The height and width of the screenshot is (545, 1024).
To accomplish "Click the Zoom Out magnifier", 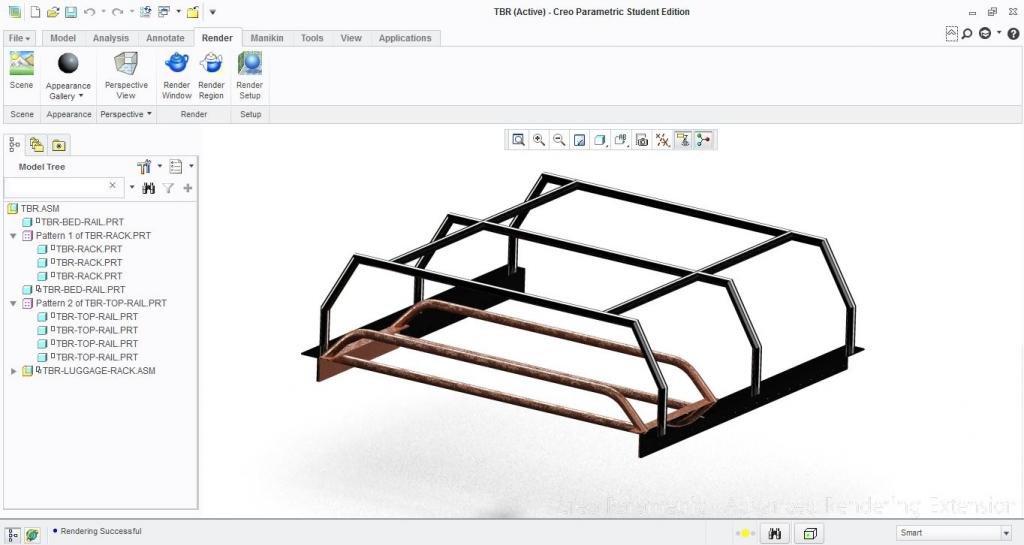I will click(559, 140).
